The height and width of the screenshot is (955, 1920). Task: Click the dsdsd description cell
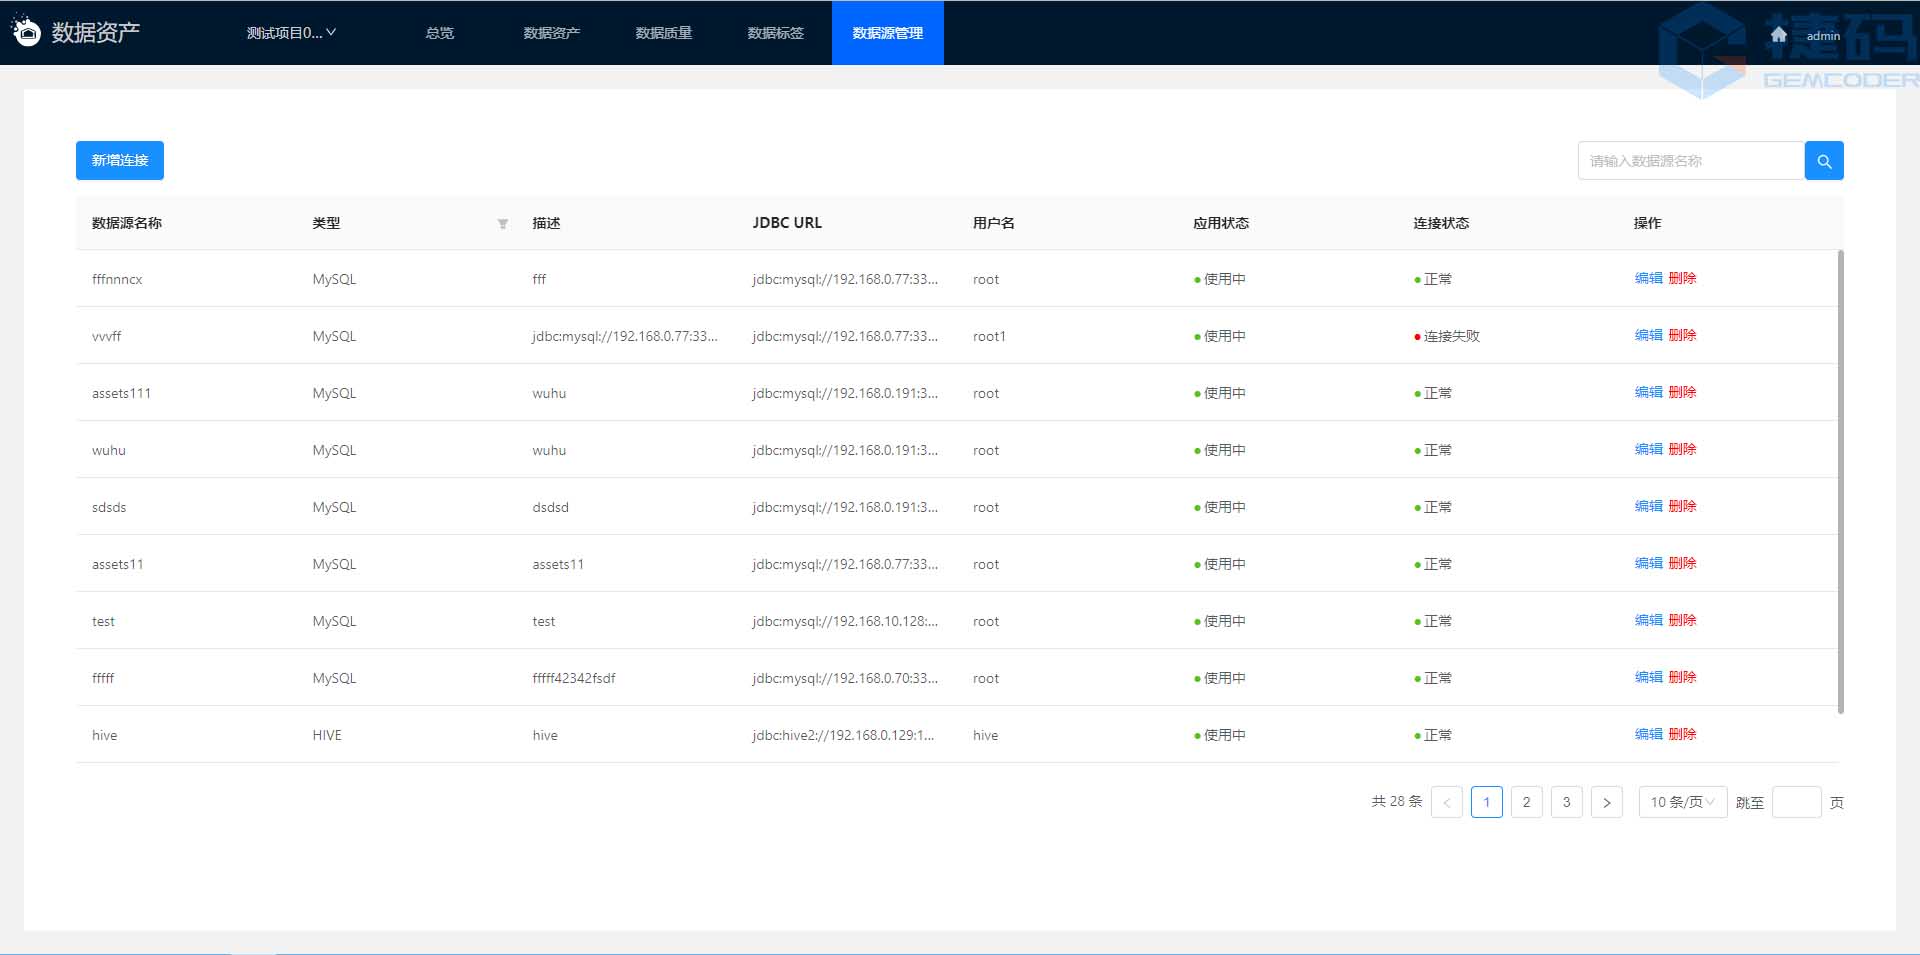click(550, 507)
